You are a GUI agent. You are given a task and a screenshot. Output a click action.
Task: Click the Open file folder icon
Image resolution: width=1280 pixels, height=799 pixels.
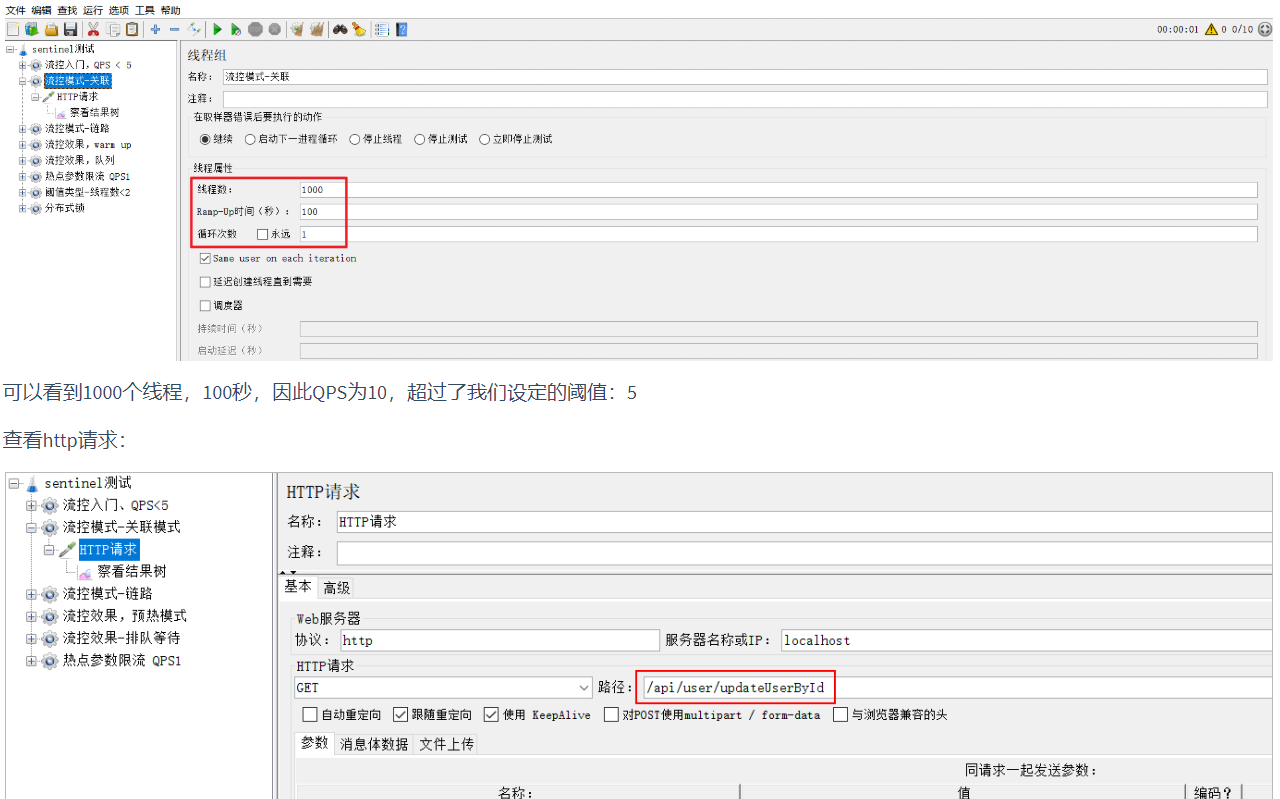pos(50,29)
